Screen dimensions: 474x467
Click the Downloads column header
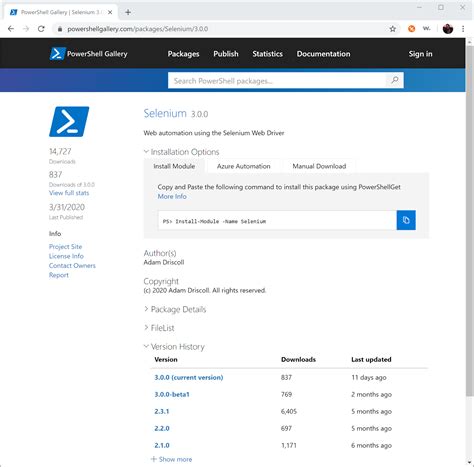[298, 359]
